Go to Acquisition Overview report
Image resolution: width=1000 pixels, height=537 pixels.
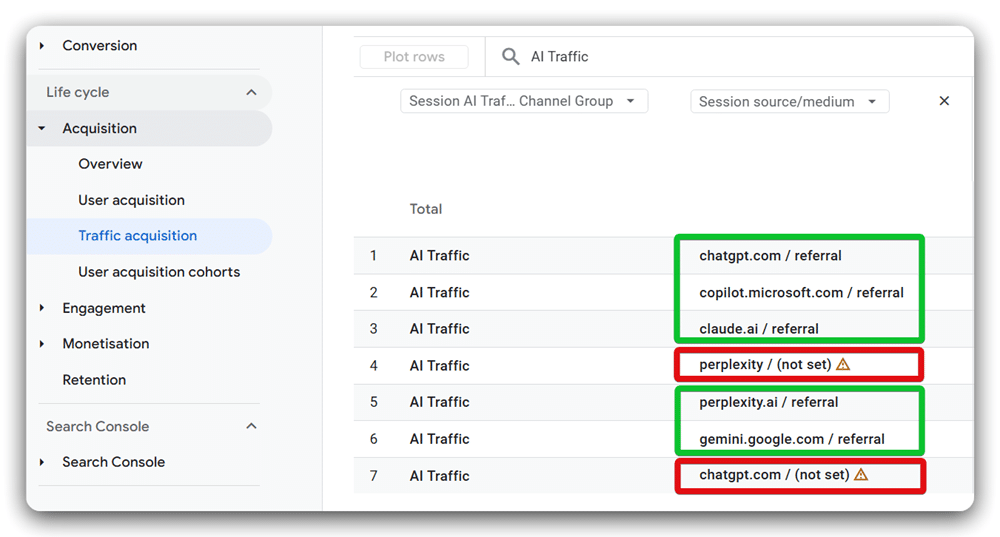click(x=110, y=164)
